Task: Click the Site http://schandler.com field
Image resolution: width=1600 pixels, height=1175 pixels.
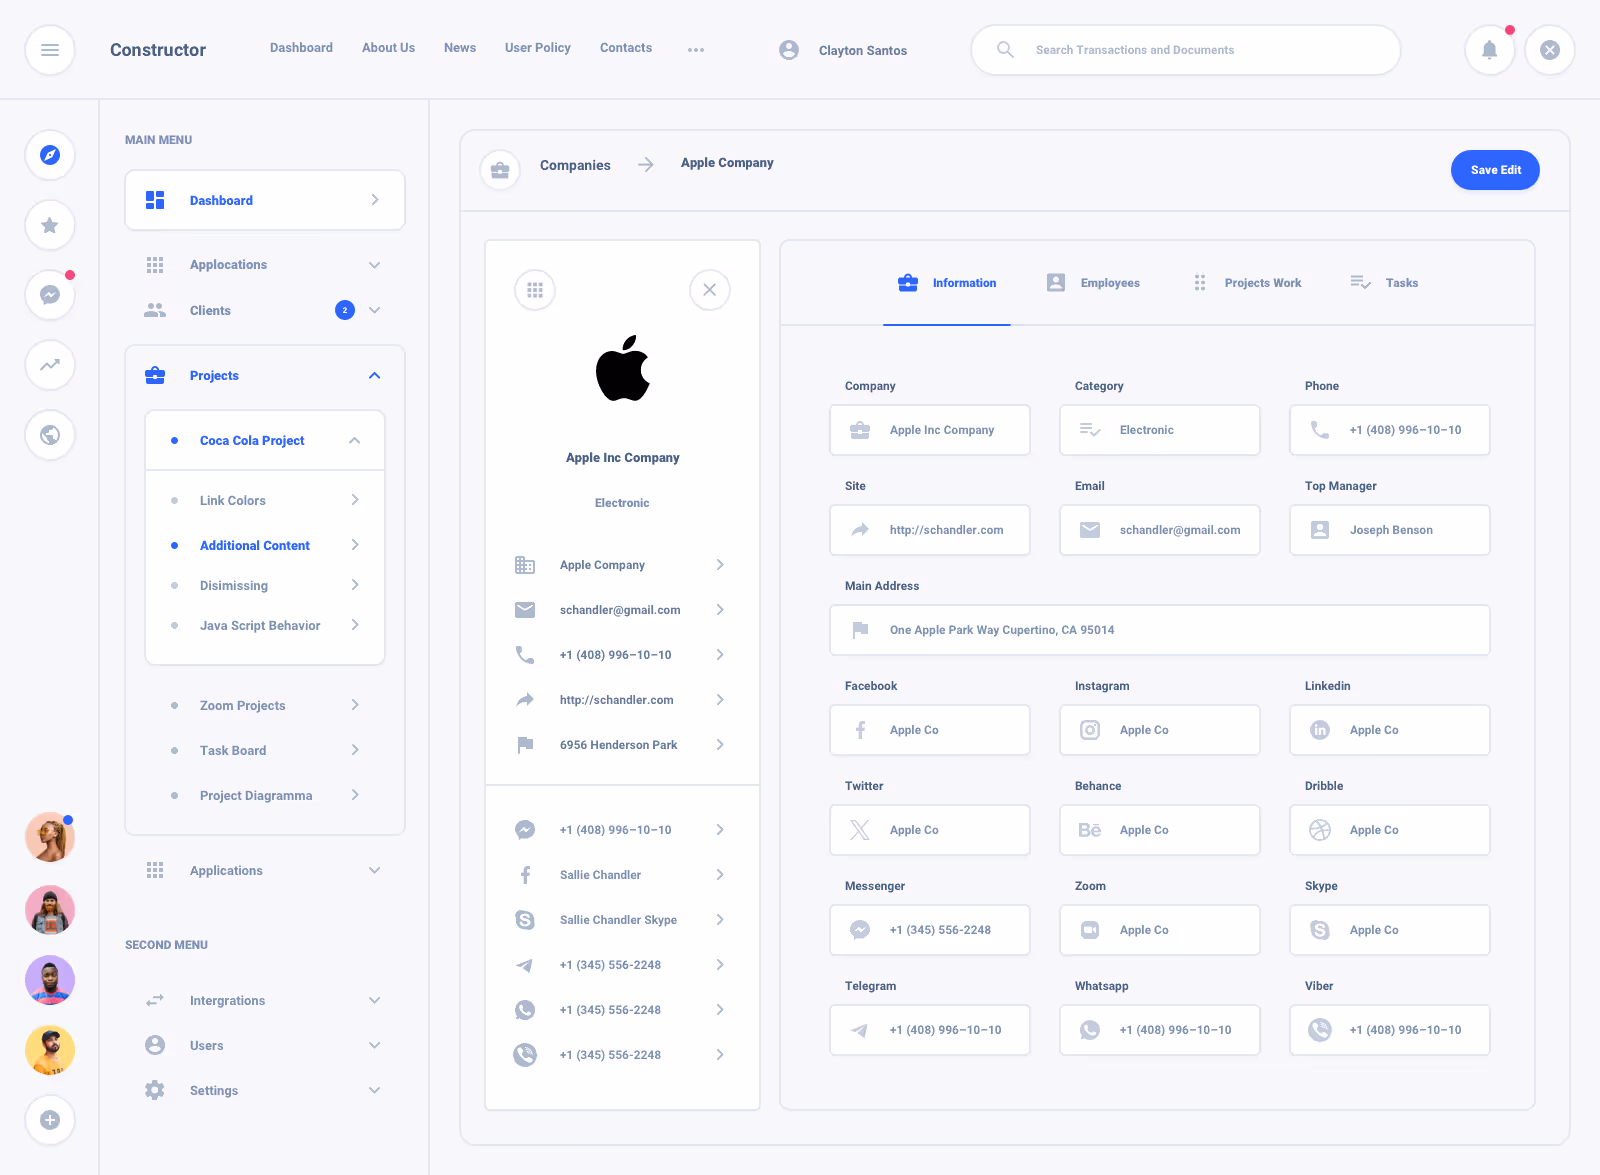Action: click(930, 530)
